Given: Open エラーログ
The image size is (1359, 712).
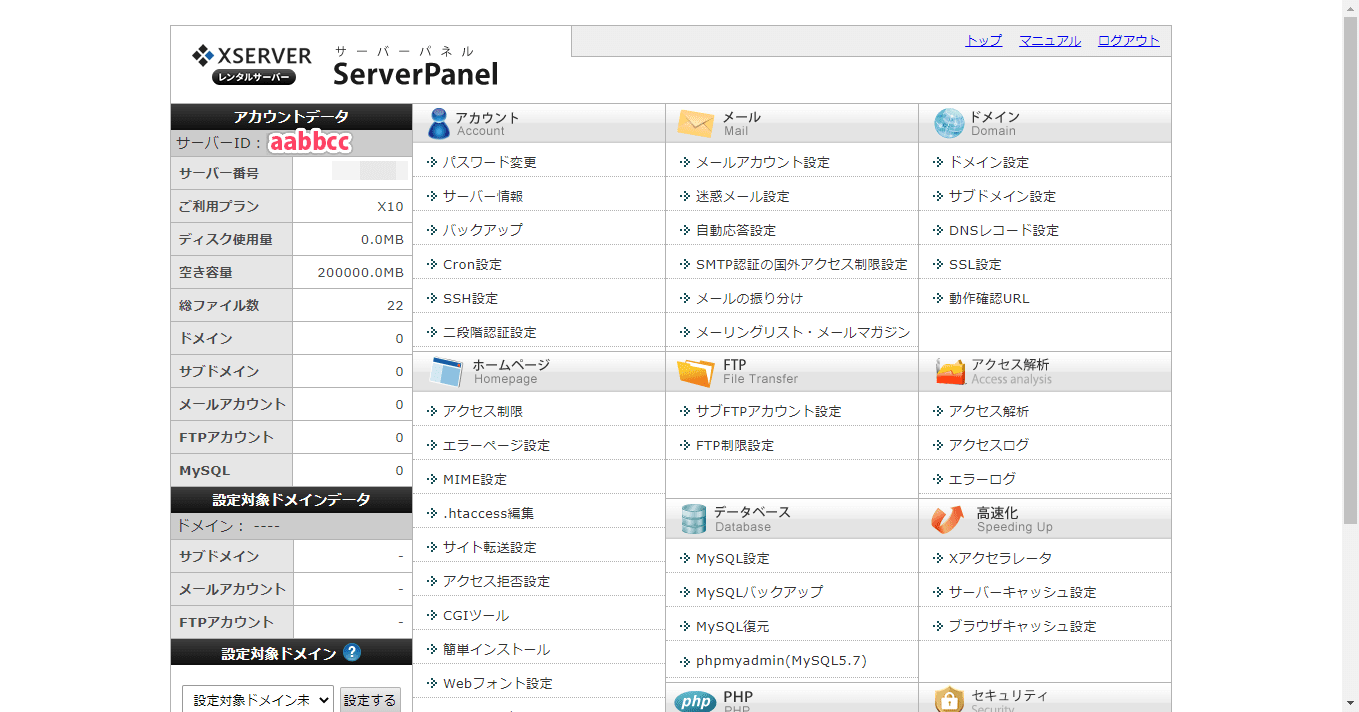Looking at the screenshot, I should 982,479.
